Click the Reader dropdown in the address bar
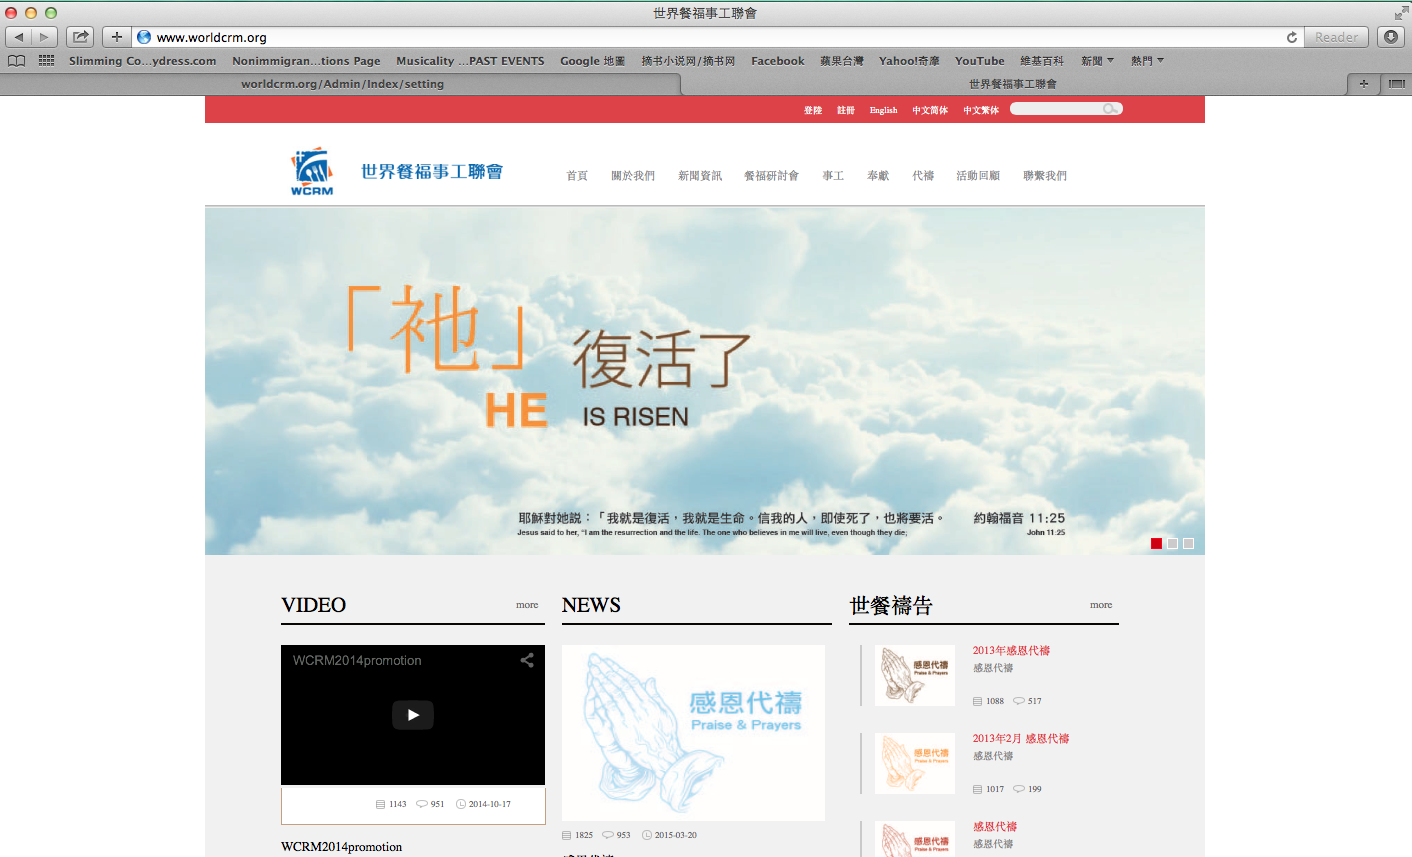 (1336, 35)
